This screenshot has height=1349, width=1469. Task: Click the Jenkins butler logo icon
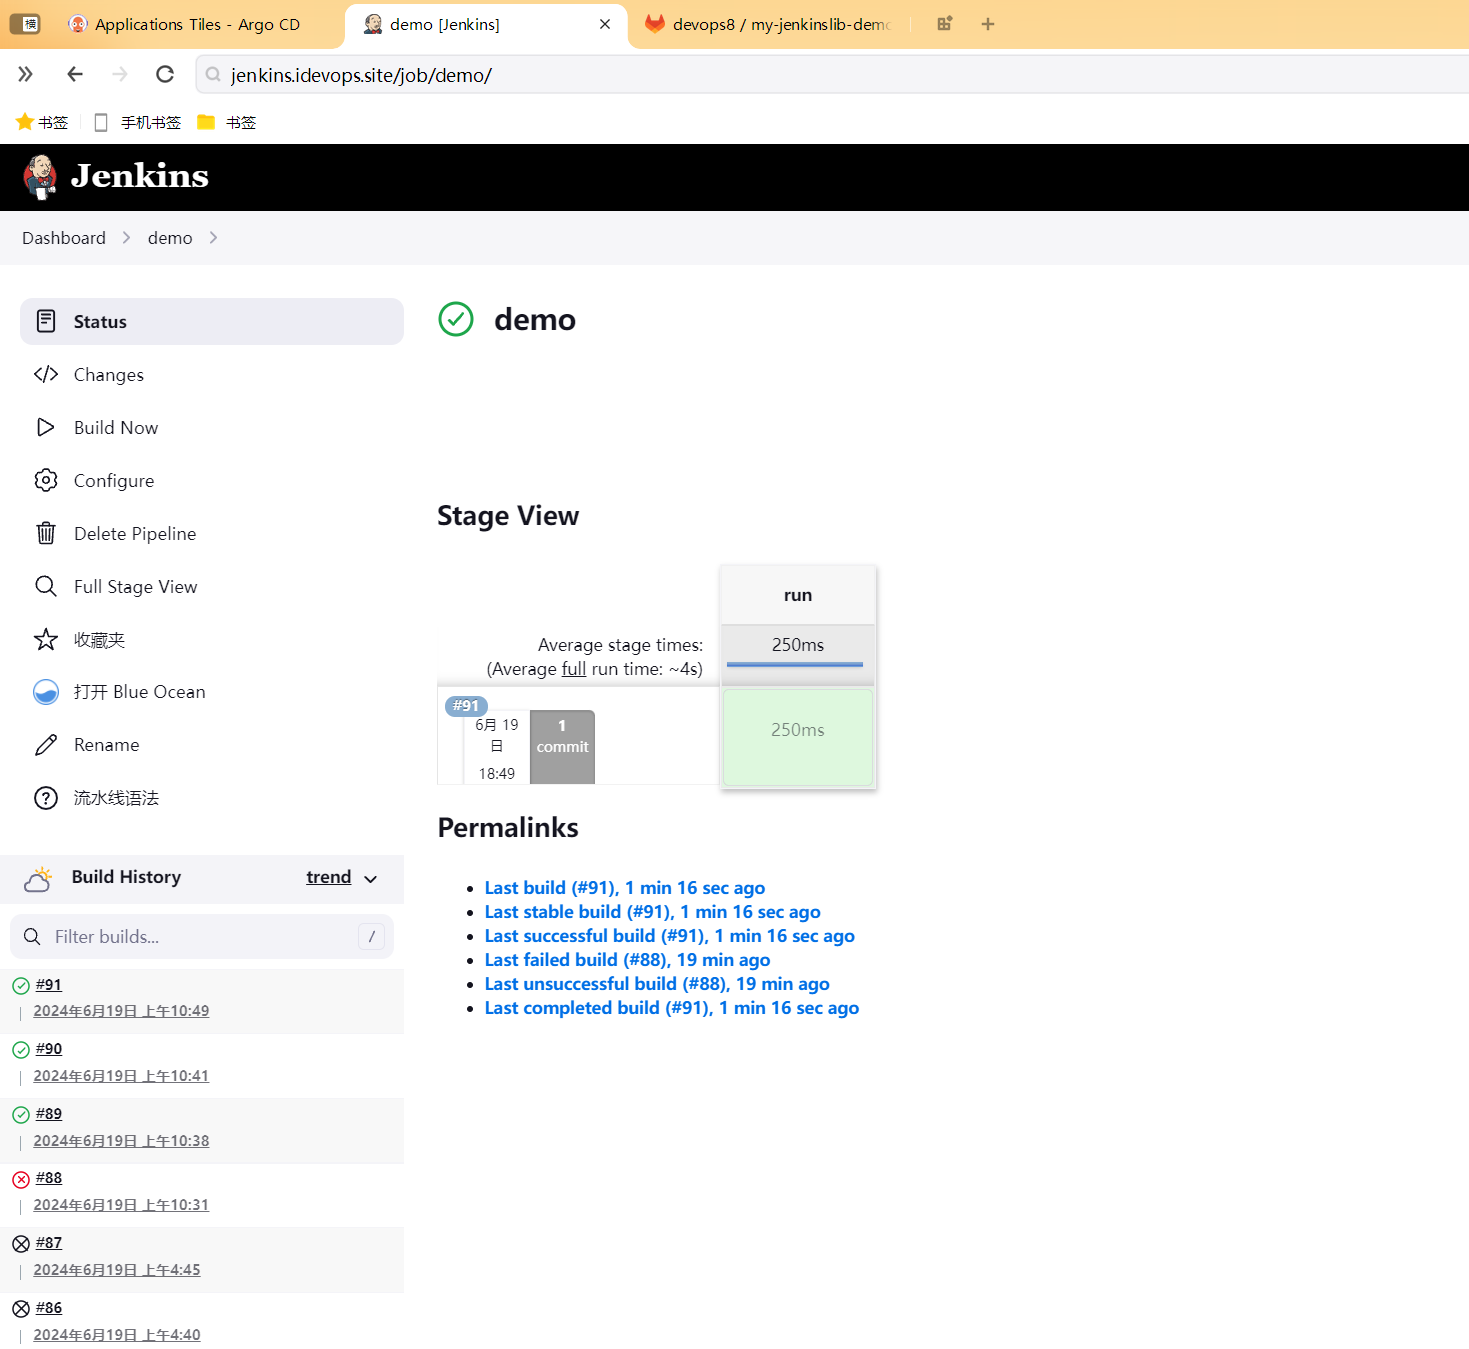coord(41,177)
